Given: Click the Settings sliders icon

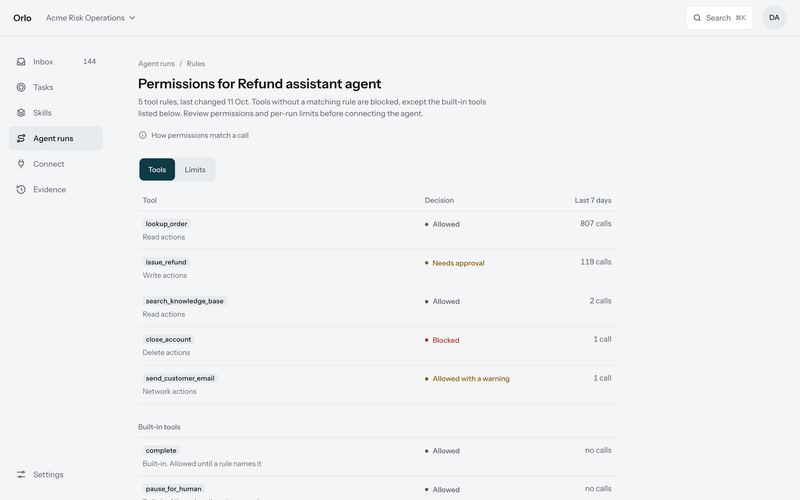Looking at the screenshot, I should 21,474.
